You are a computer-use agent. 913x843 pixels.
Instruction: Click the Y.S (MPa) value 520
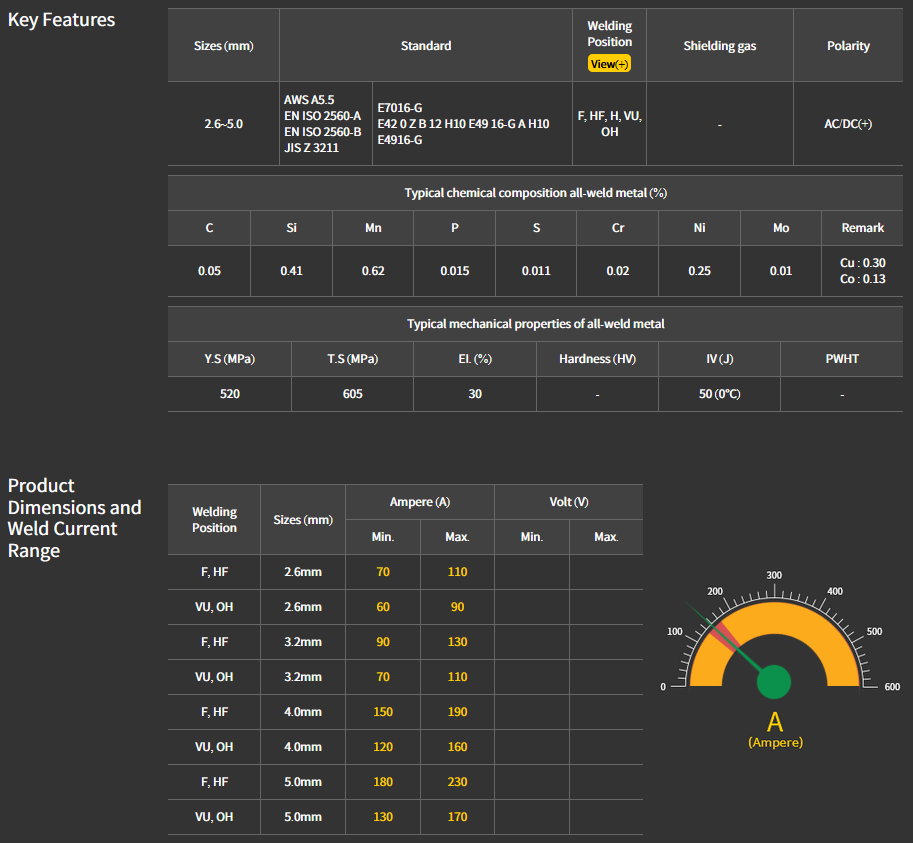(229, 394)
